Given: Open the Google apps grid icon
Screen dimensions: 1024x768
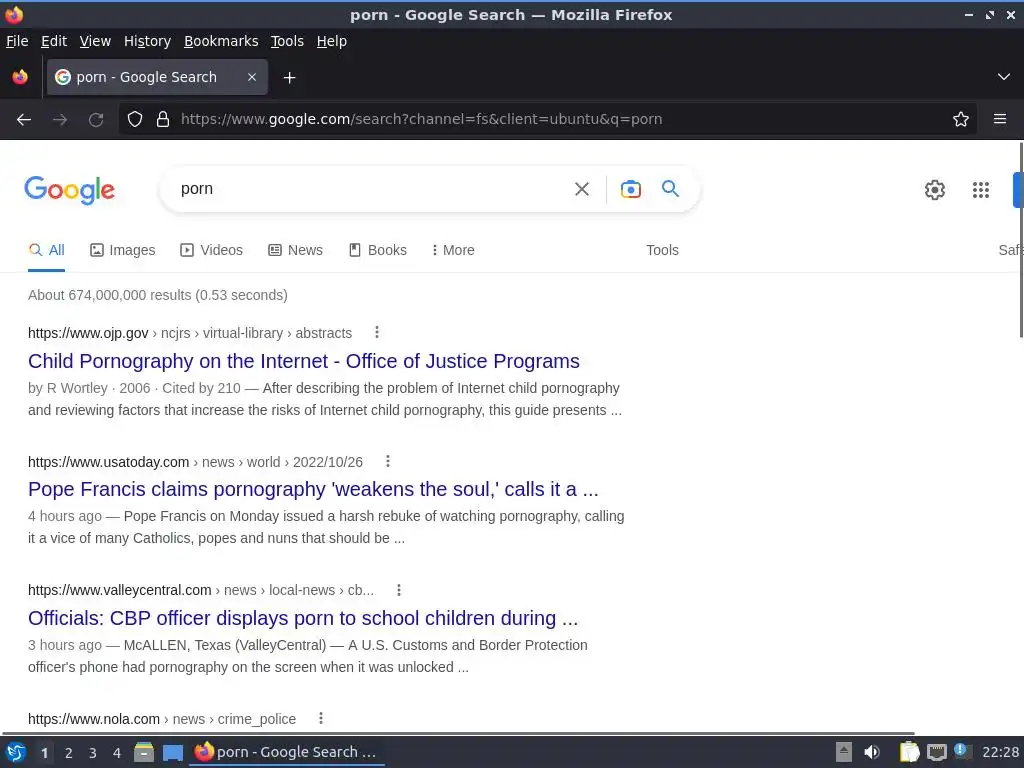Looking at the screenshot, I should click(x=981, y=190).
